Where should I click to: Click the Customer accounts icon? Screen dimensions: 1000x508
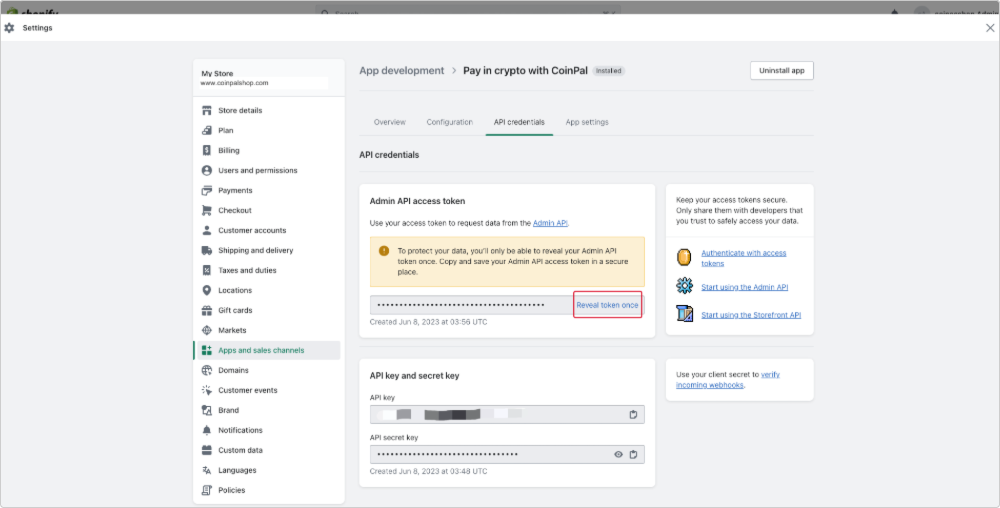coord(207,230)
